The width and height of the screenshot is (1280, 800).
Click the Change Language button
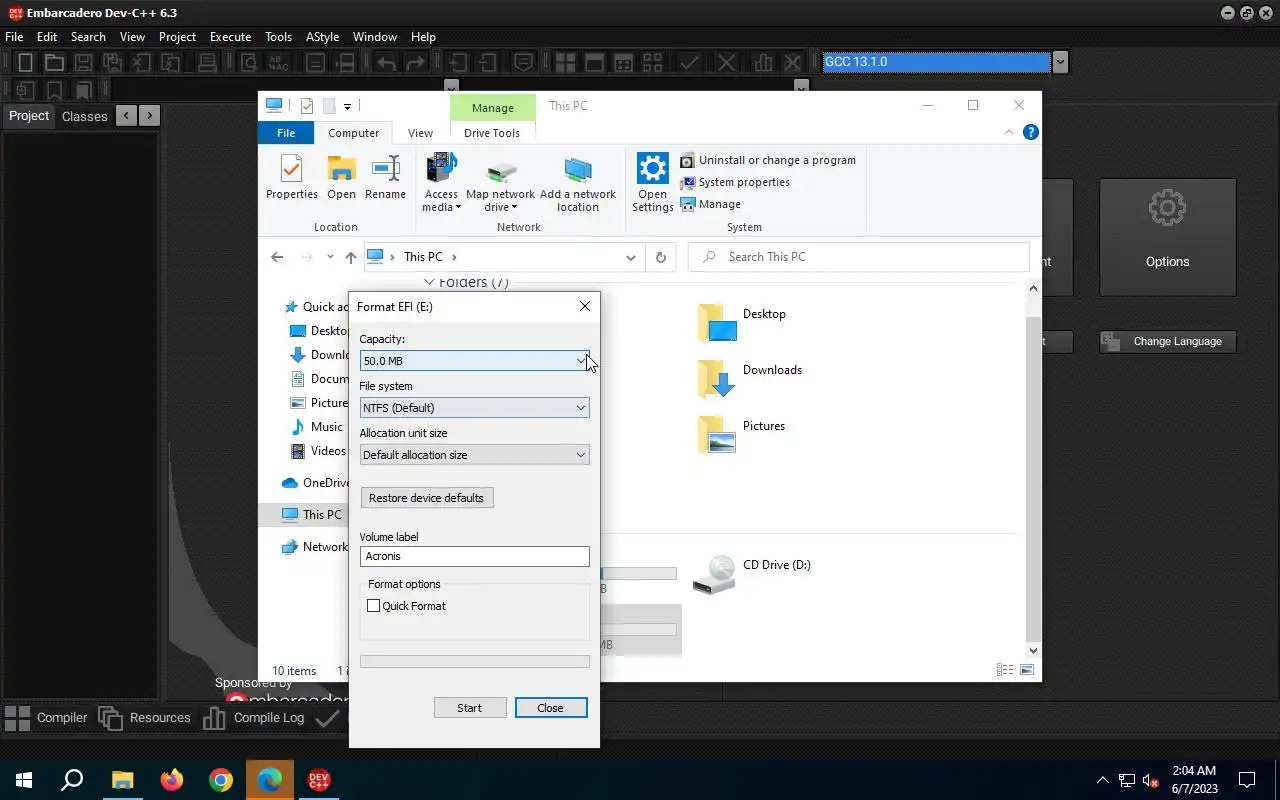(1167, 341)
